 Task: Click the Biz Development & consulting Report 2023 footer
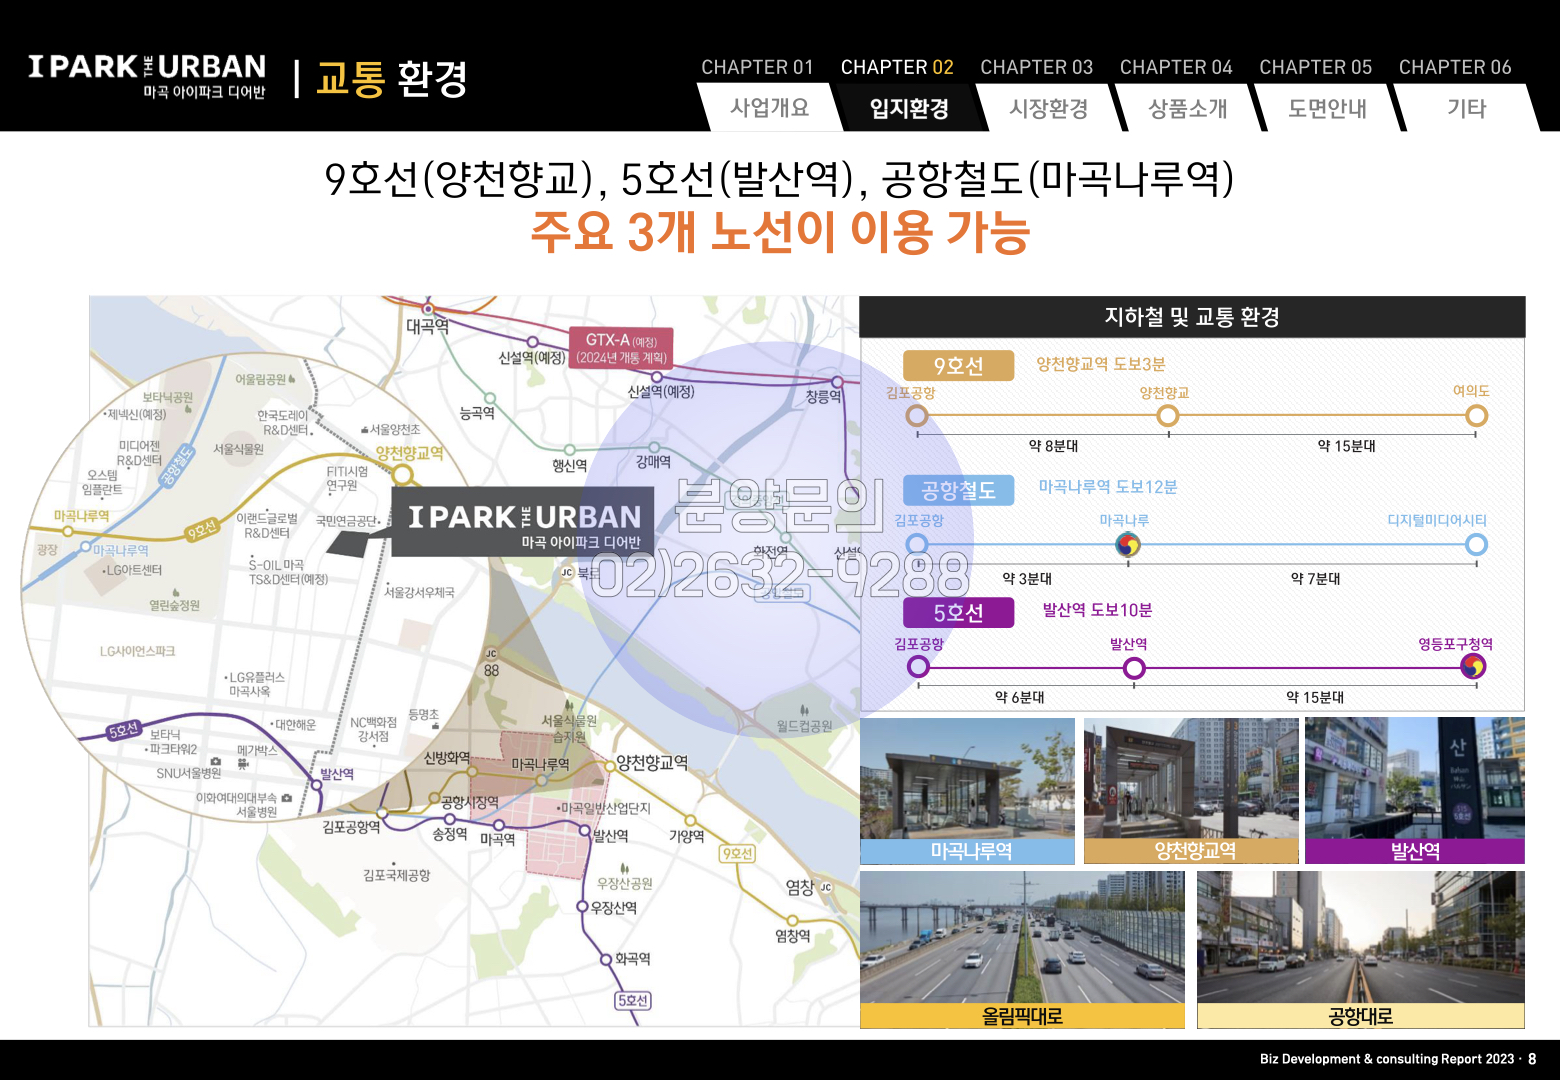(1387, 1059)
